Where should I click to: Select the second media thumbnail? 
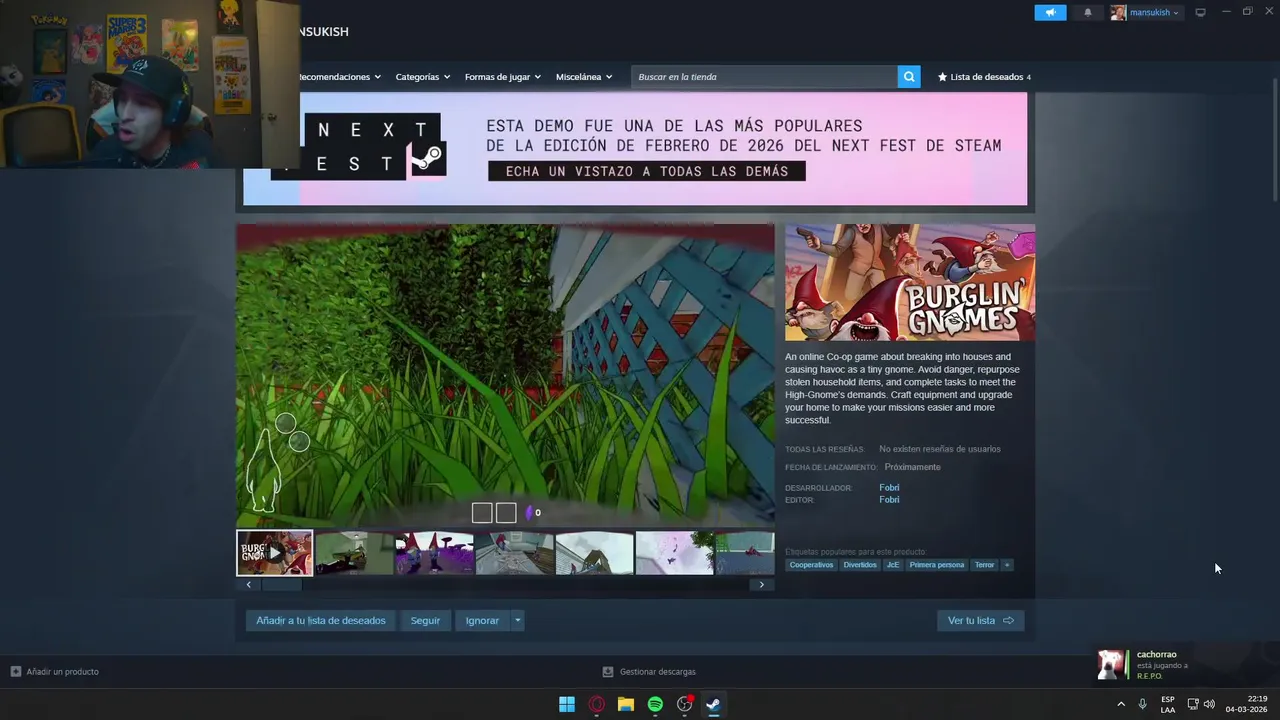tap(354, 553)
